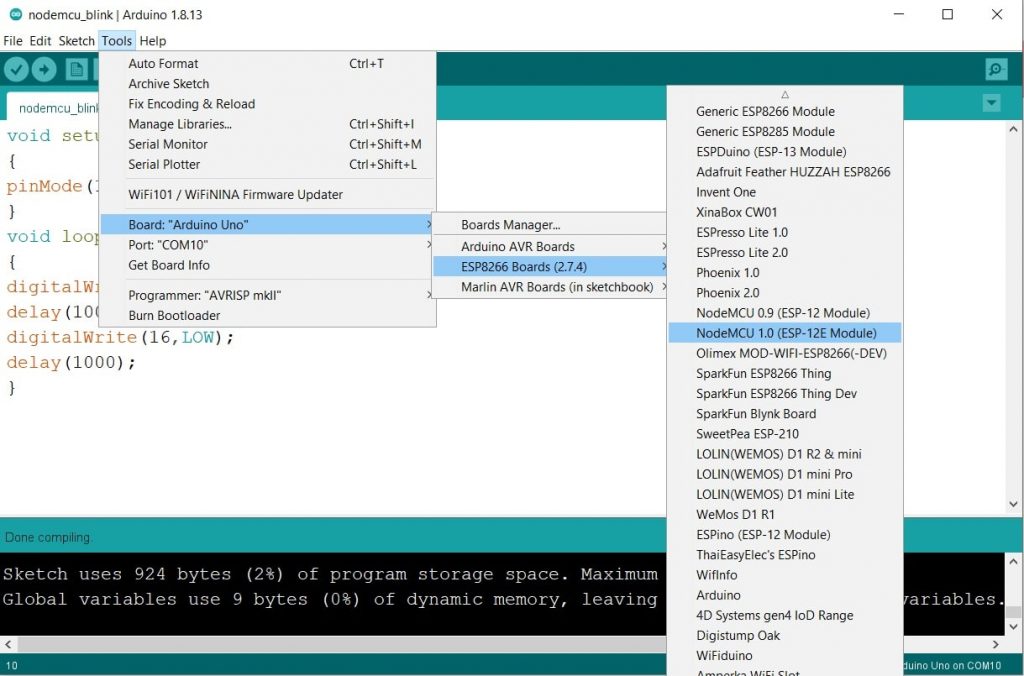Choose SweetPea ESP-210

(785, 434)
